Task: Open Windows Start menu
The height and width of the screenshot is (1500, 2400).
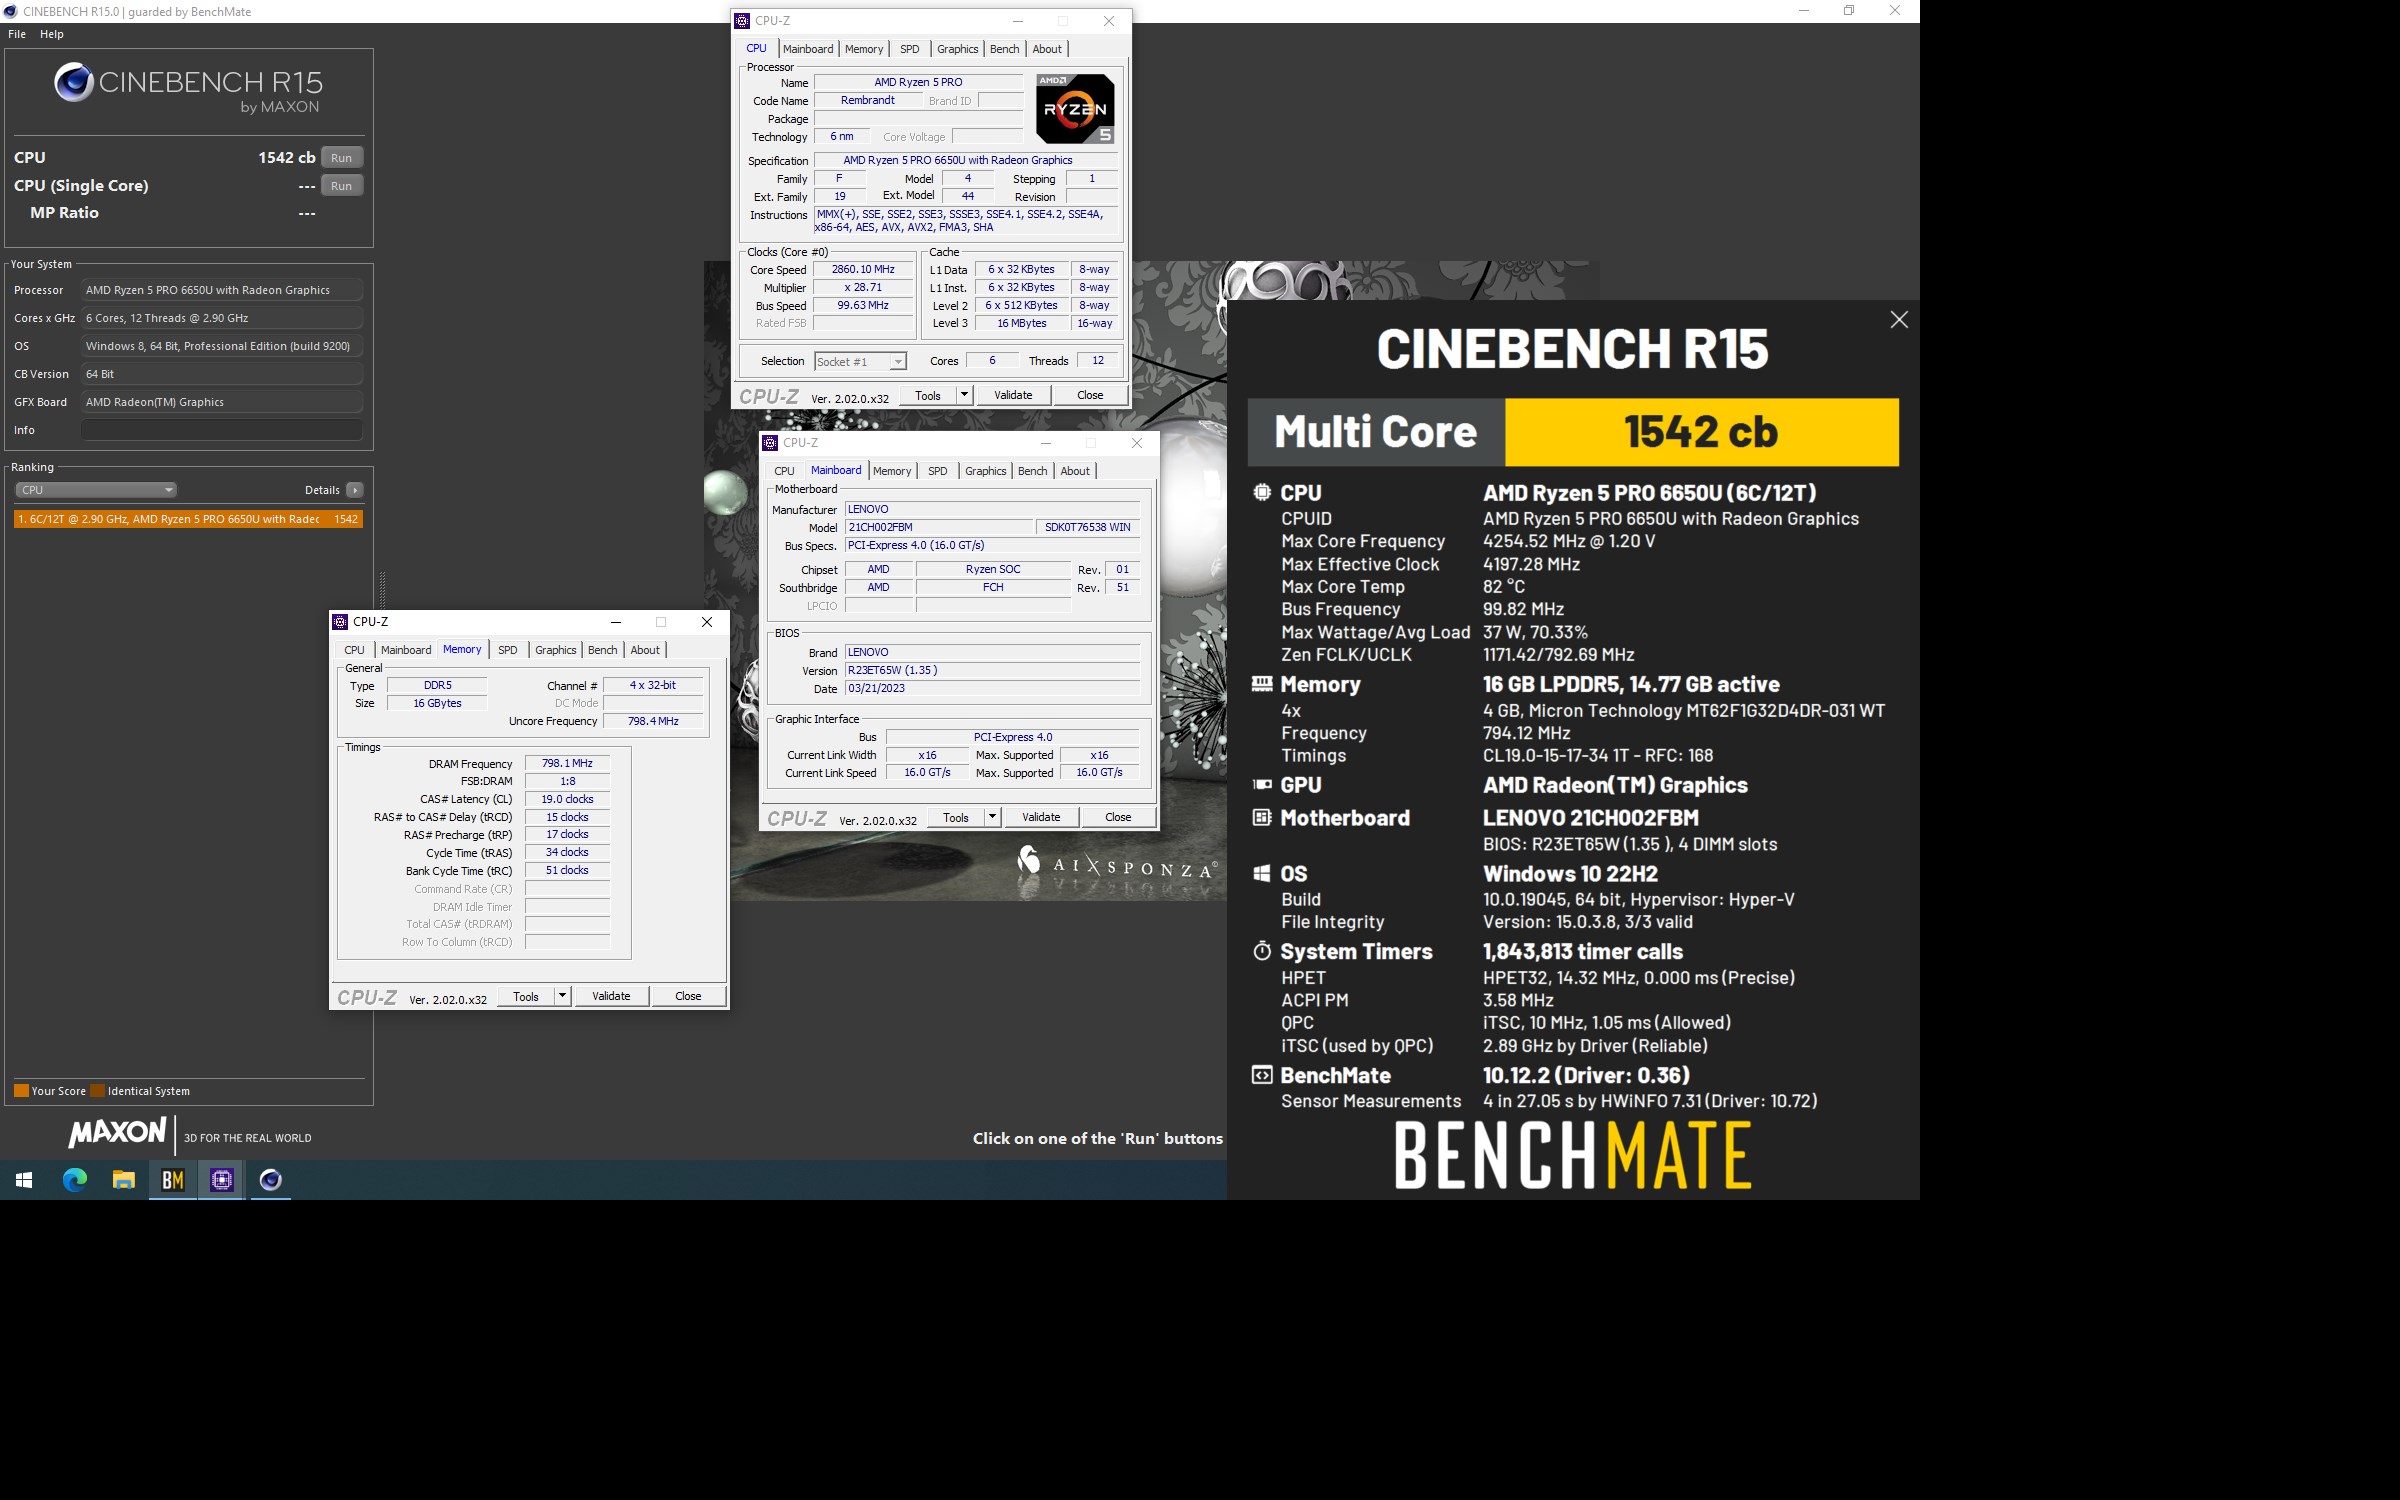Action: (24, 1180)
